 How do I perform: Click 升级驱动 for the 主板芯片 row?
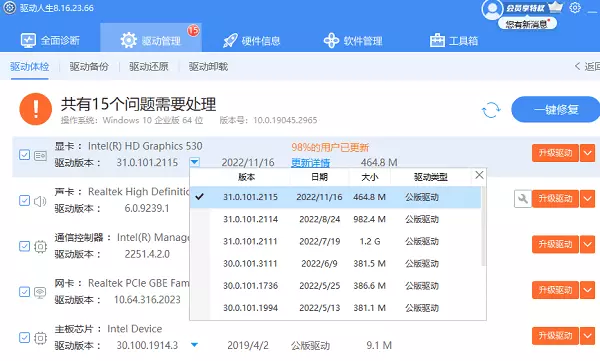coord(555,336)
